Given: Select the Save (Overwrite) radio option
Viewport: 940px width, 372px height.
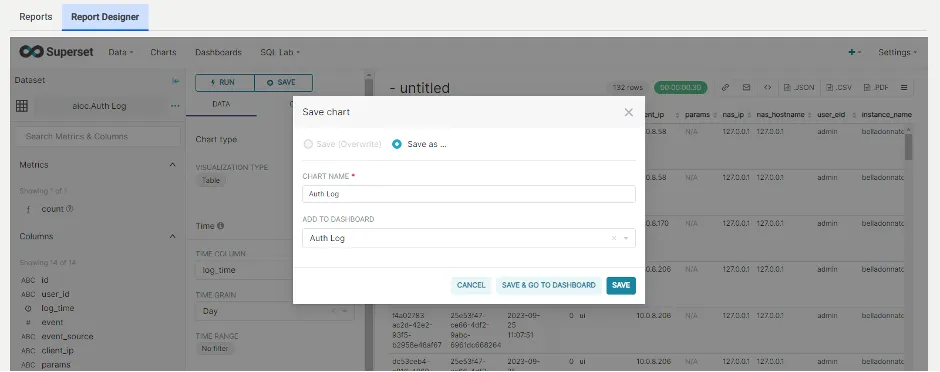Looking at the screenshot, I should click(308, 144).
